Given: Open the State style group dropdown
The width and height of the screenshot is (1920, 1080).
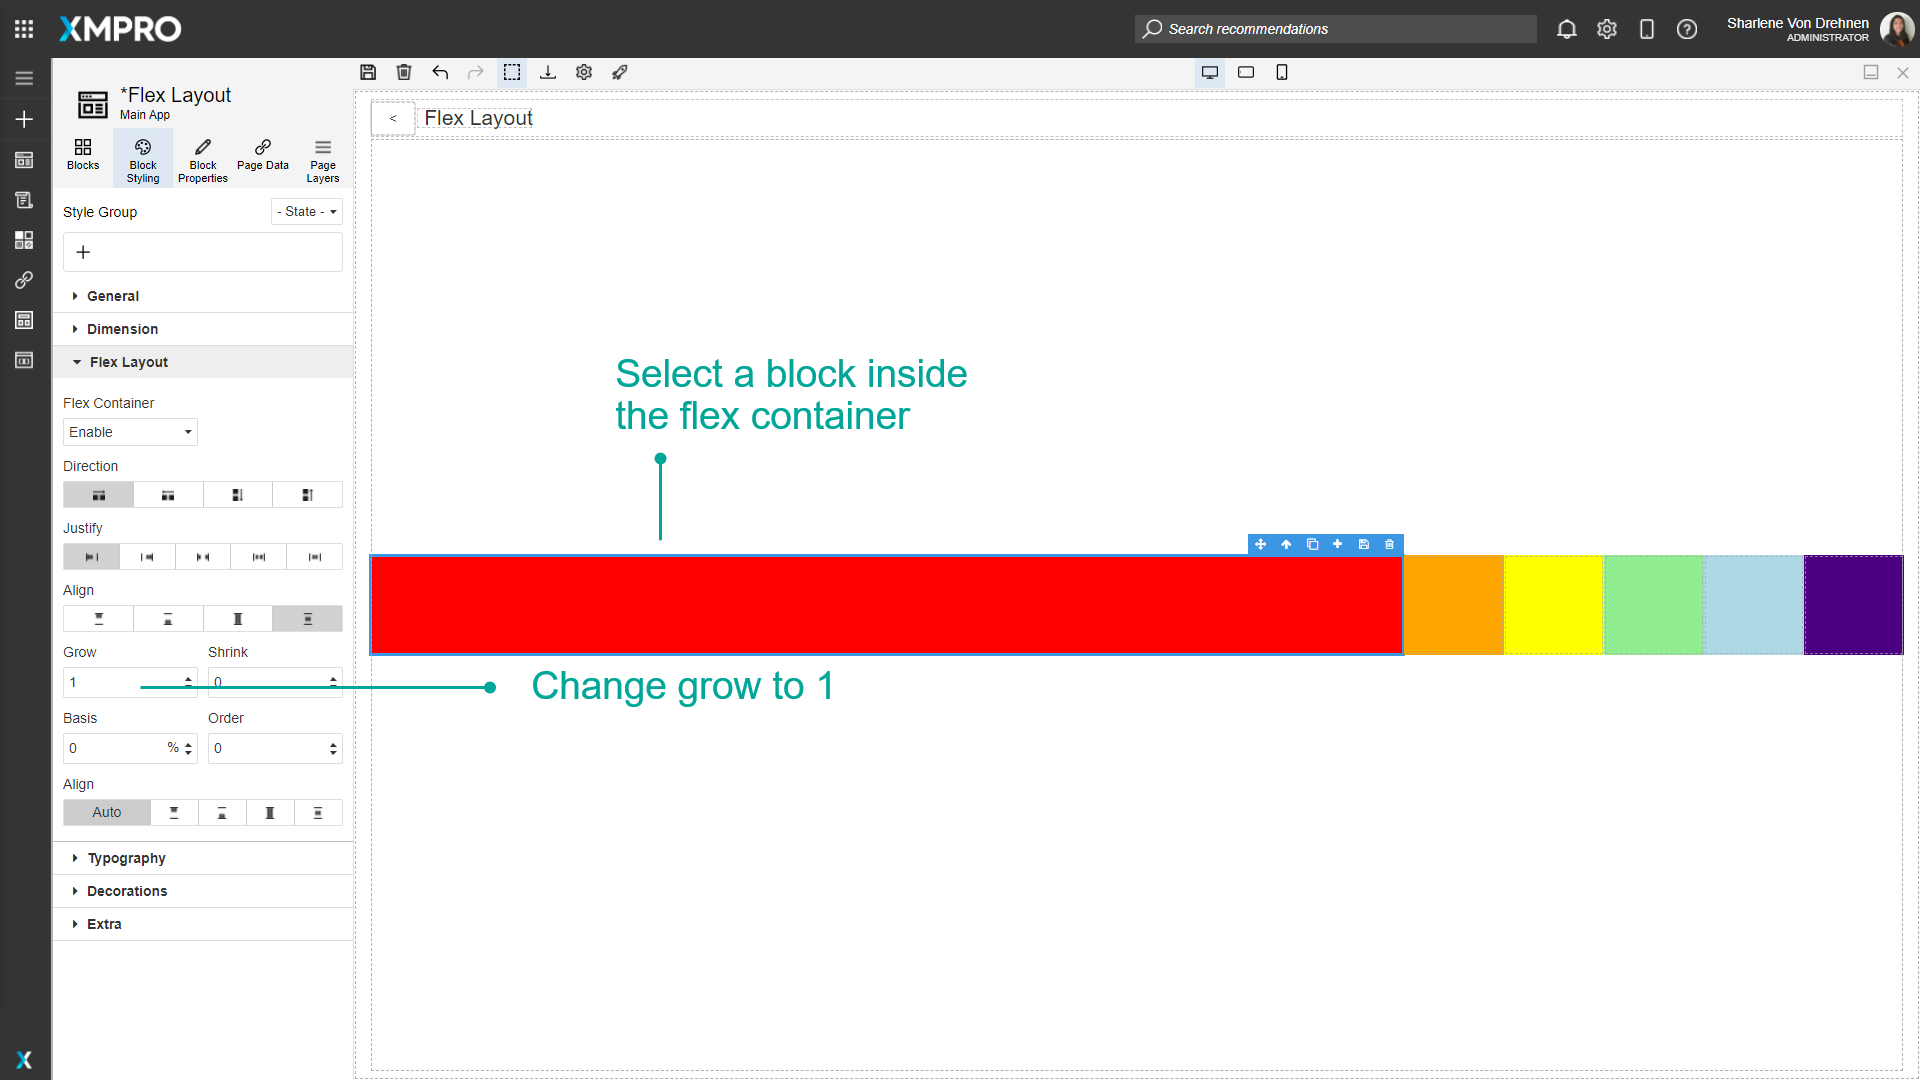Looking at the screenshot, I should [x=306, y=211].
